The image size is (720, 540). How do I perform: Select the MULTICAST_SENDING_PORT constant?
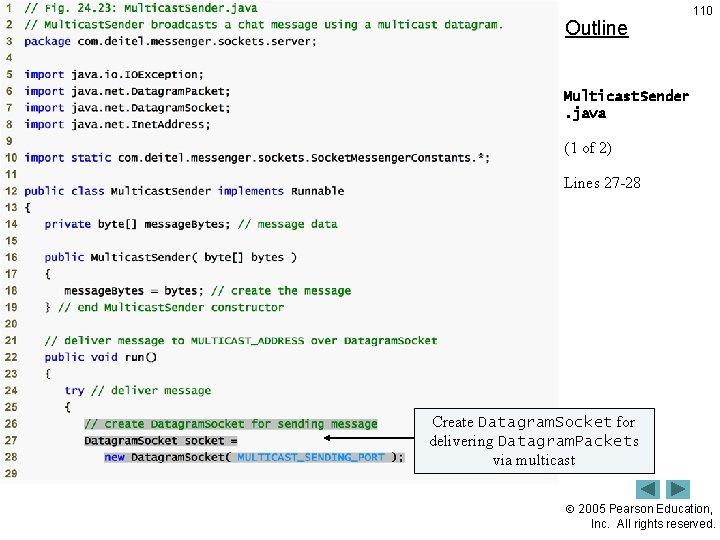[311, 457]
